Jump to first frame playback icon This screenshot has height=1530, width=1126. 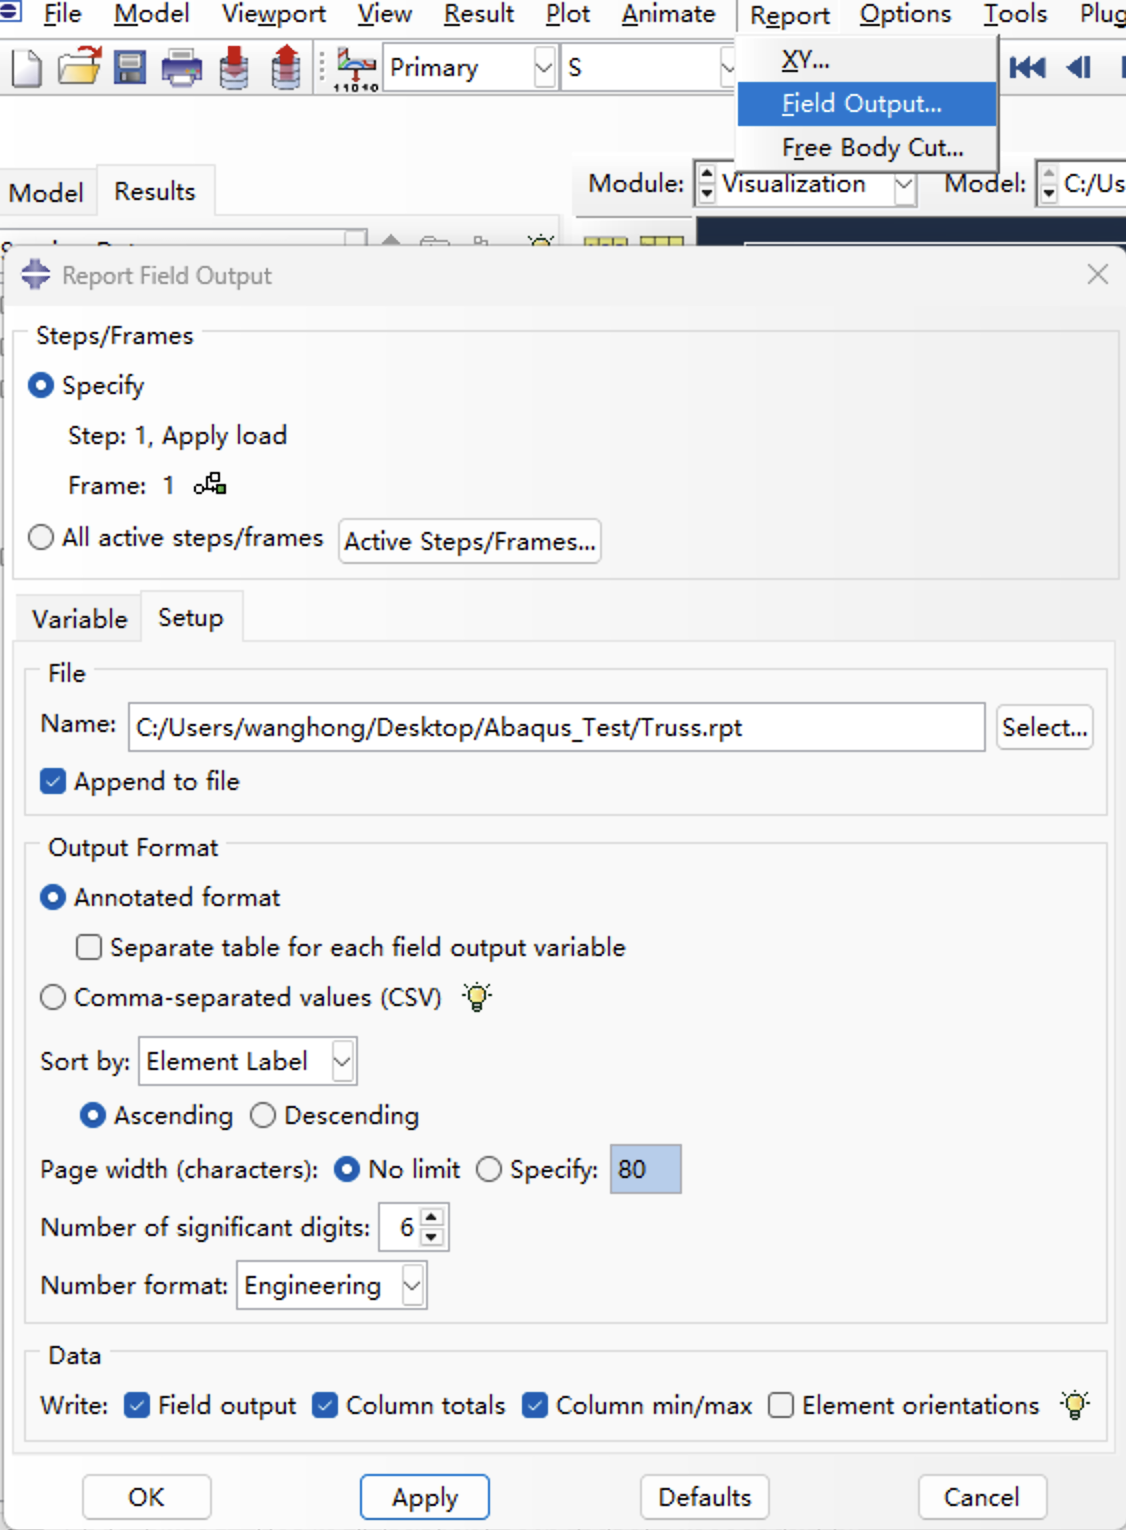(1027, 68)
